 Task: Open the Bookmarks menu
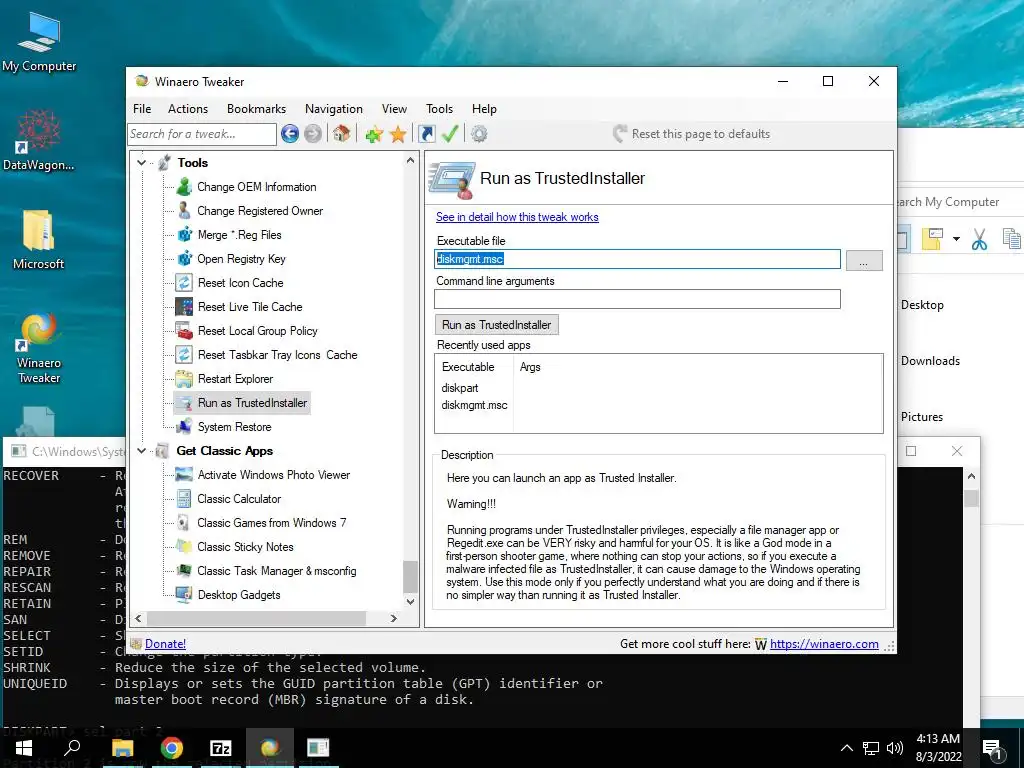coord(256,109)
